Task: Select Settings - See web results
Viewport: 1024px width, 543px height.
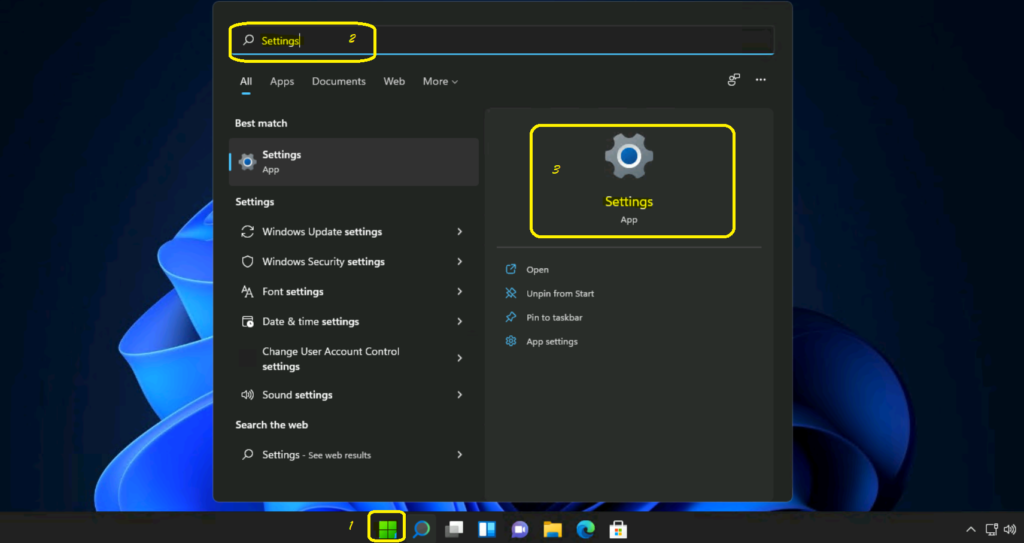Action: coord(354,455)
